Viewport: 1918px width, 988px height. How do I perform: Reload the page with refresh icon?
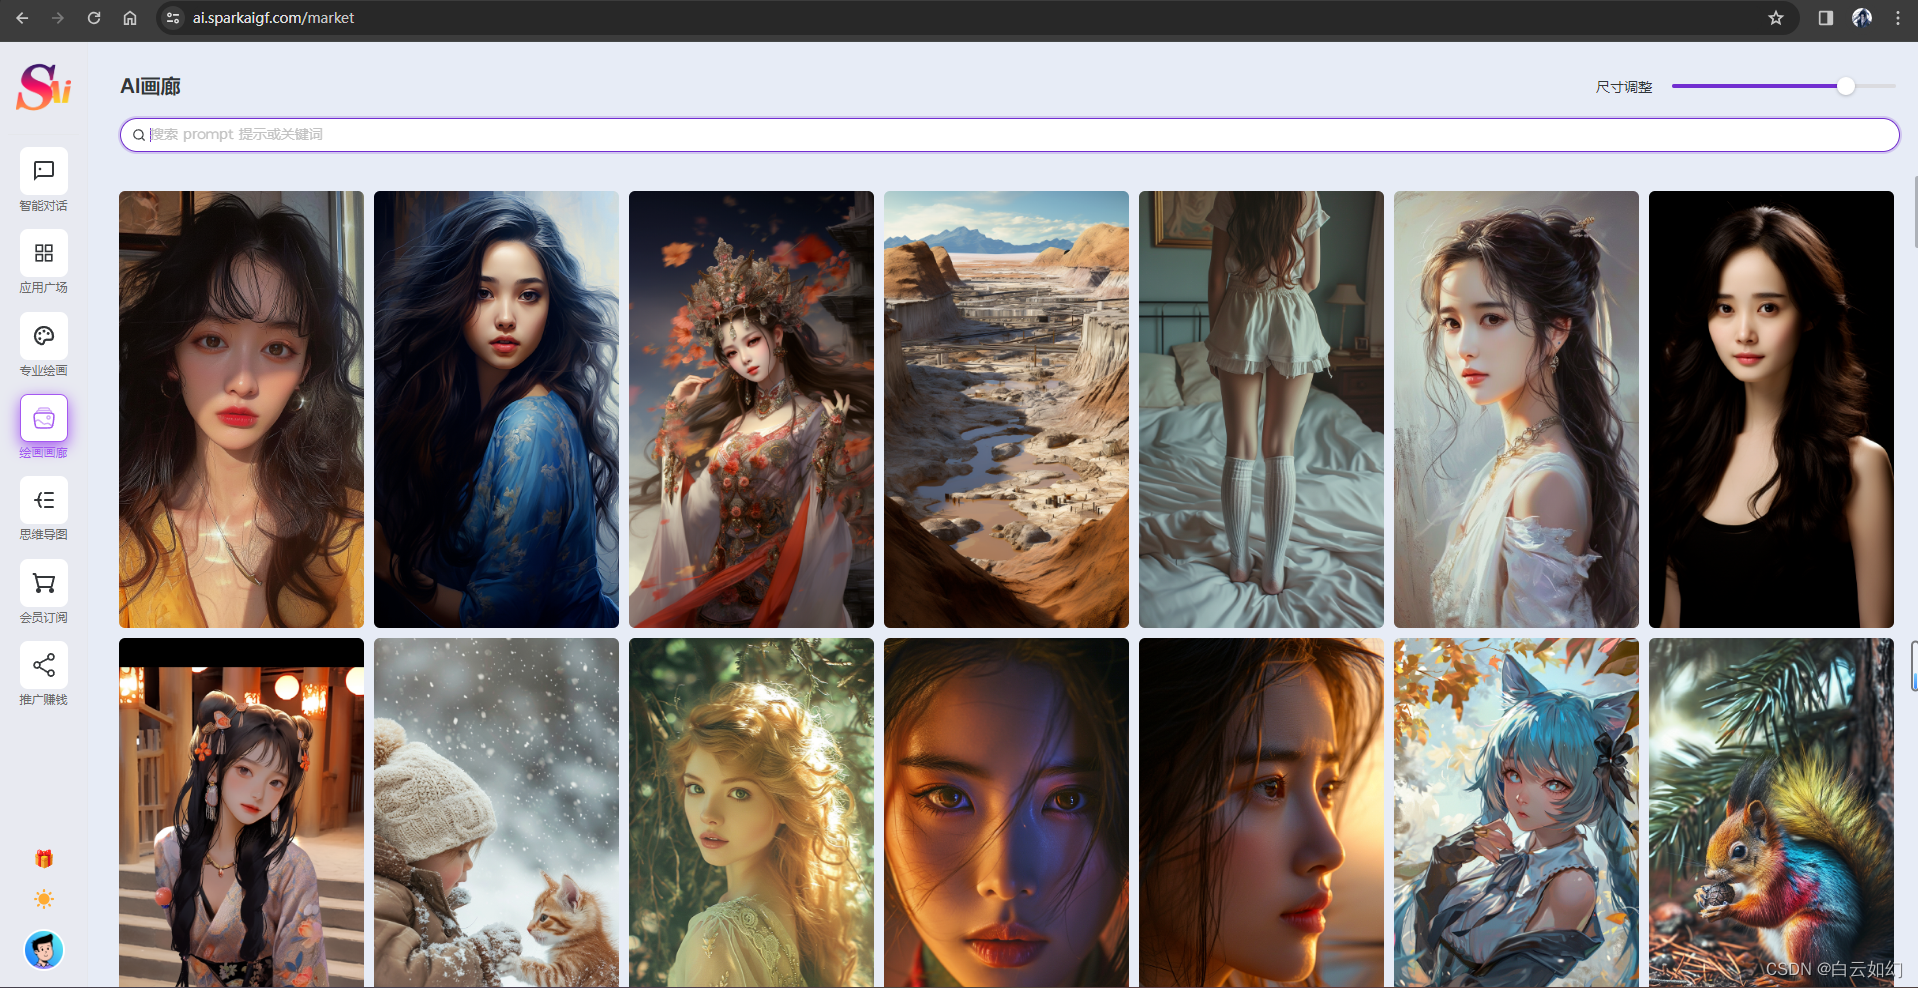click(94, 18)
